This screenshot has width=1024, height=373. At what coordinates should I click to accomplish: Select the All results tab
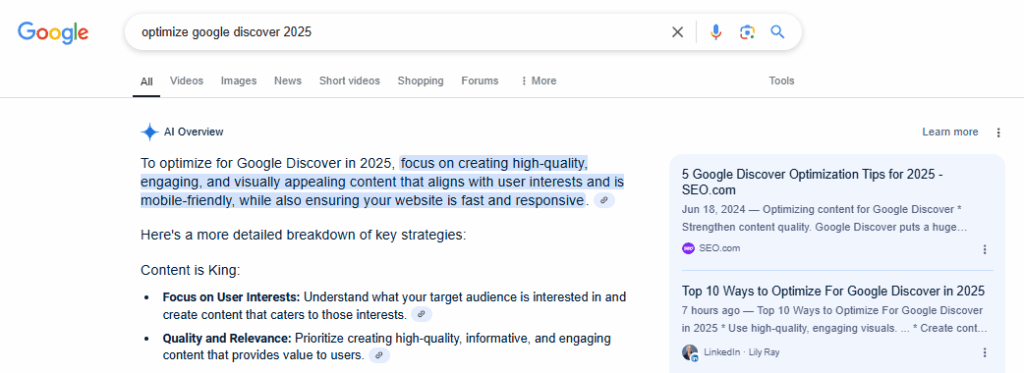tap(146, 82)
